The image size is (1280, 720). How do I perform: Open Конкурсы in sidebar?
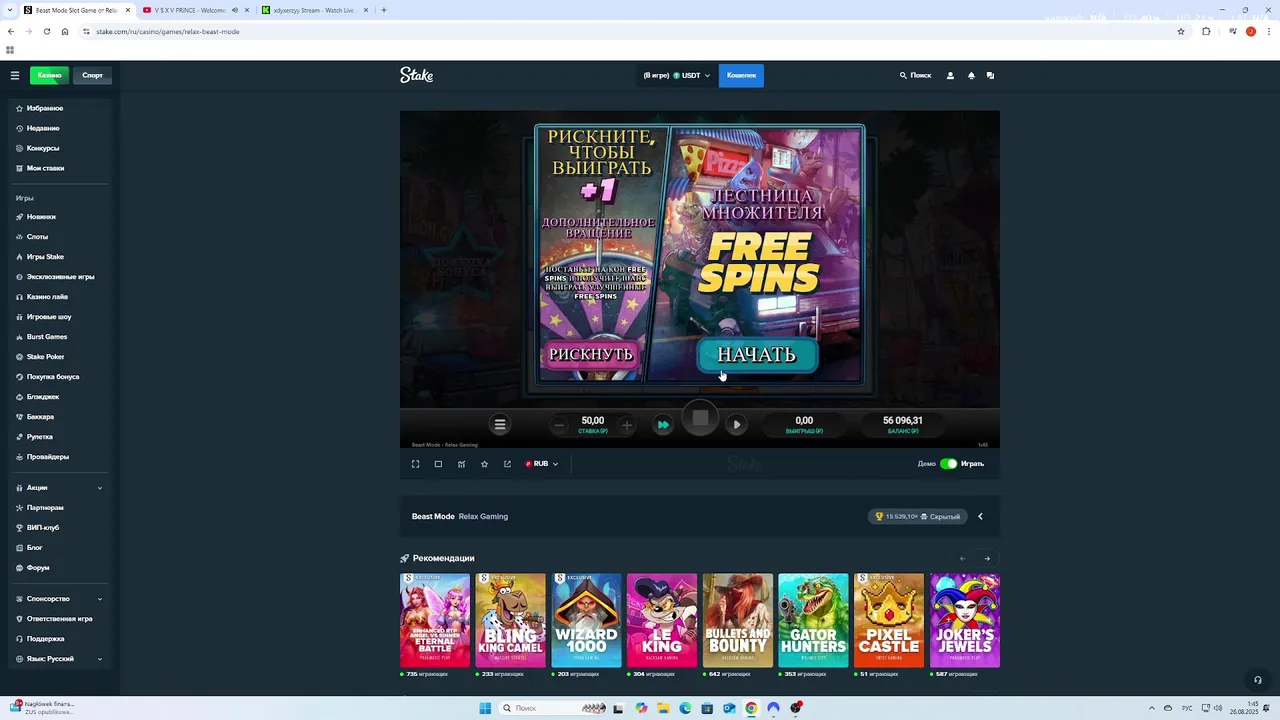pyautogui.click(x=60, y=148)
